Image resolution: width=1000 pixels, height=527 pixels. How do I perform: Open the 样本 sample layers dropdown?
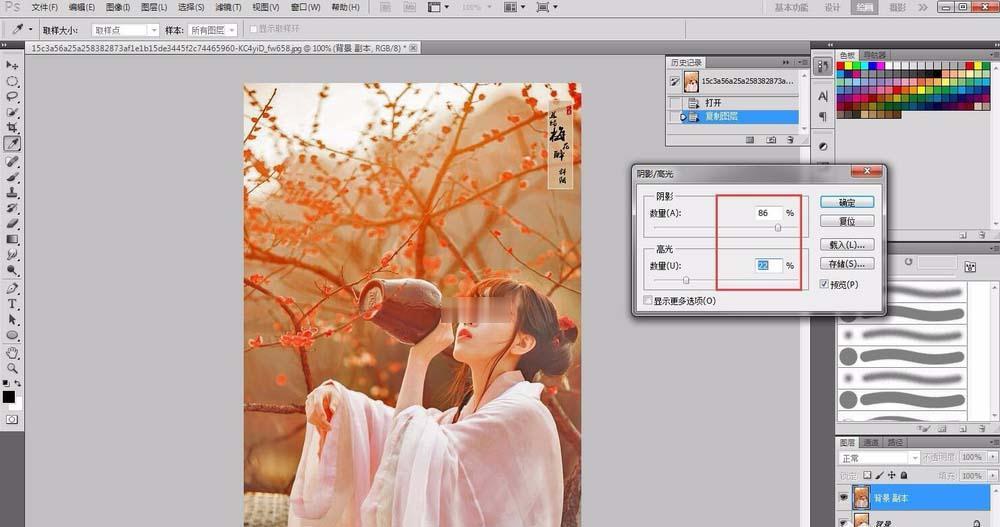tap(212, 31)
